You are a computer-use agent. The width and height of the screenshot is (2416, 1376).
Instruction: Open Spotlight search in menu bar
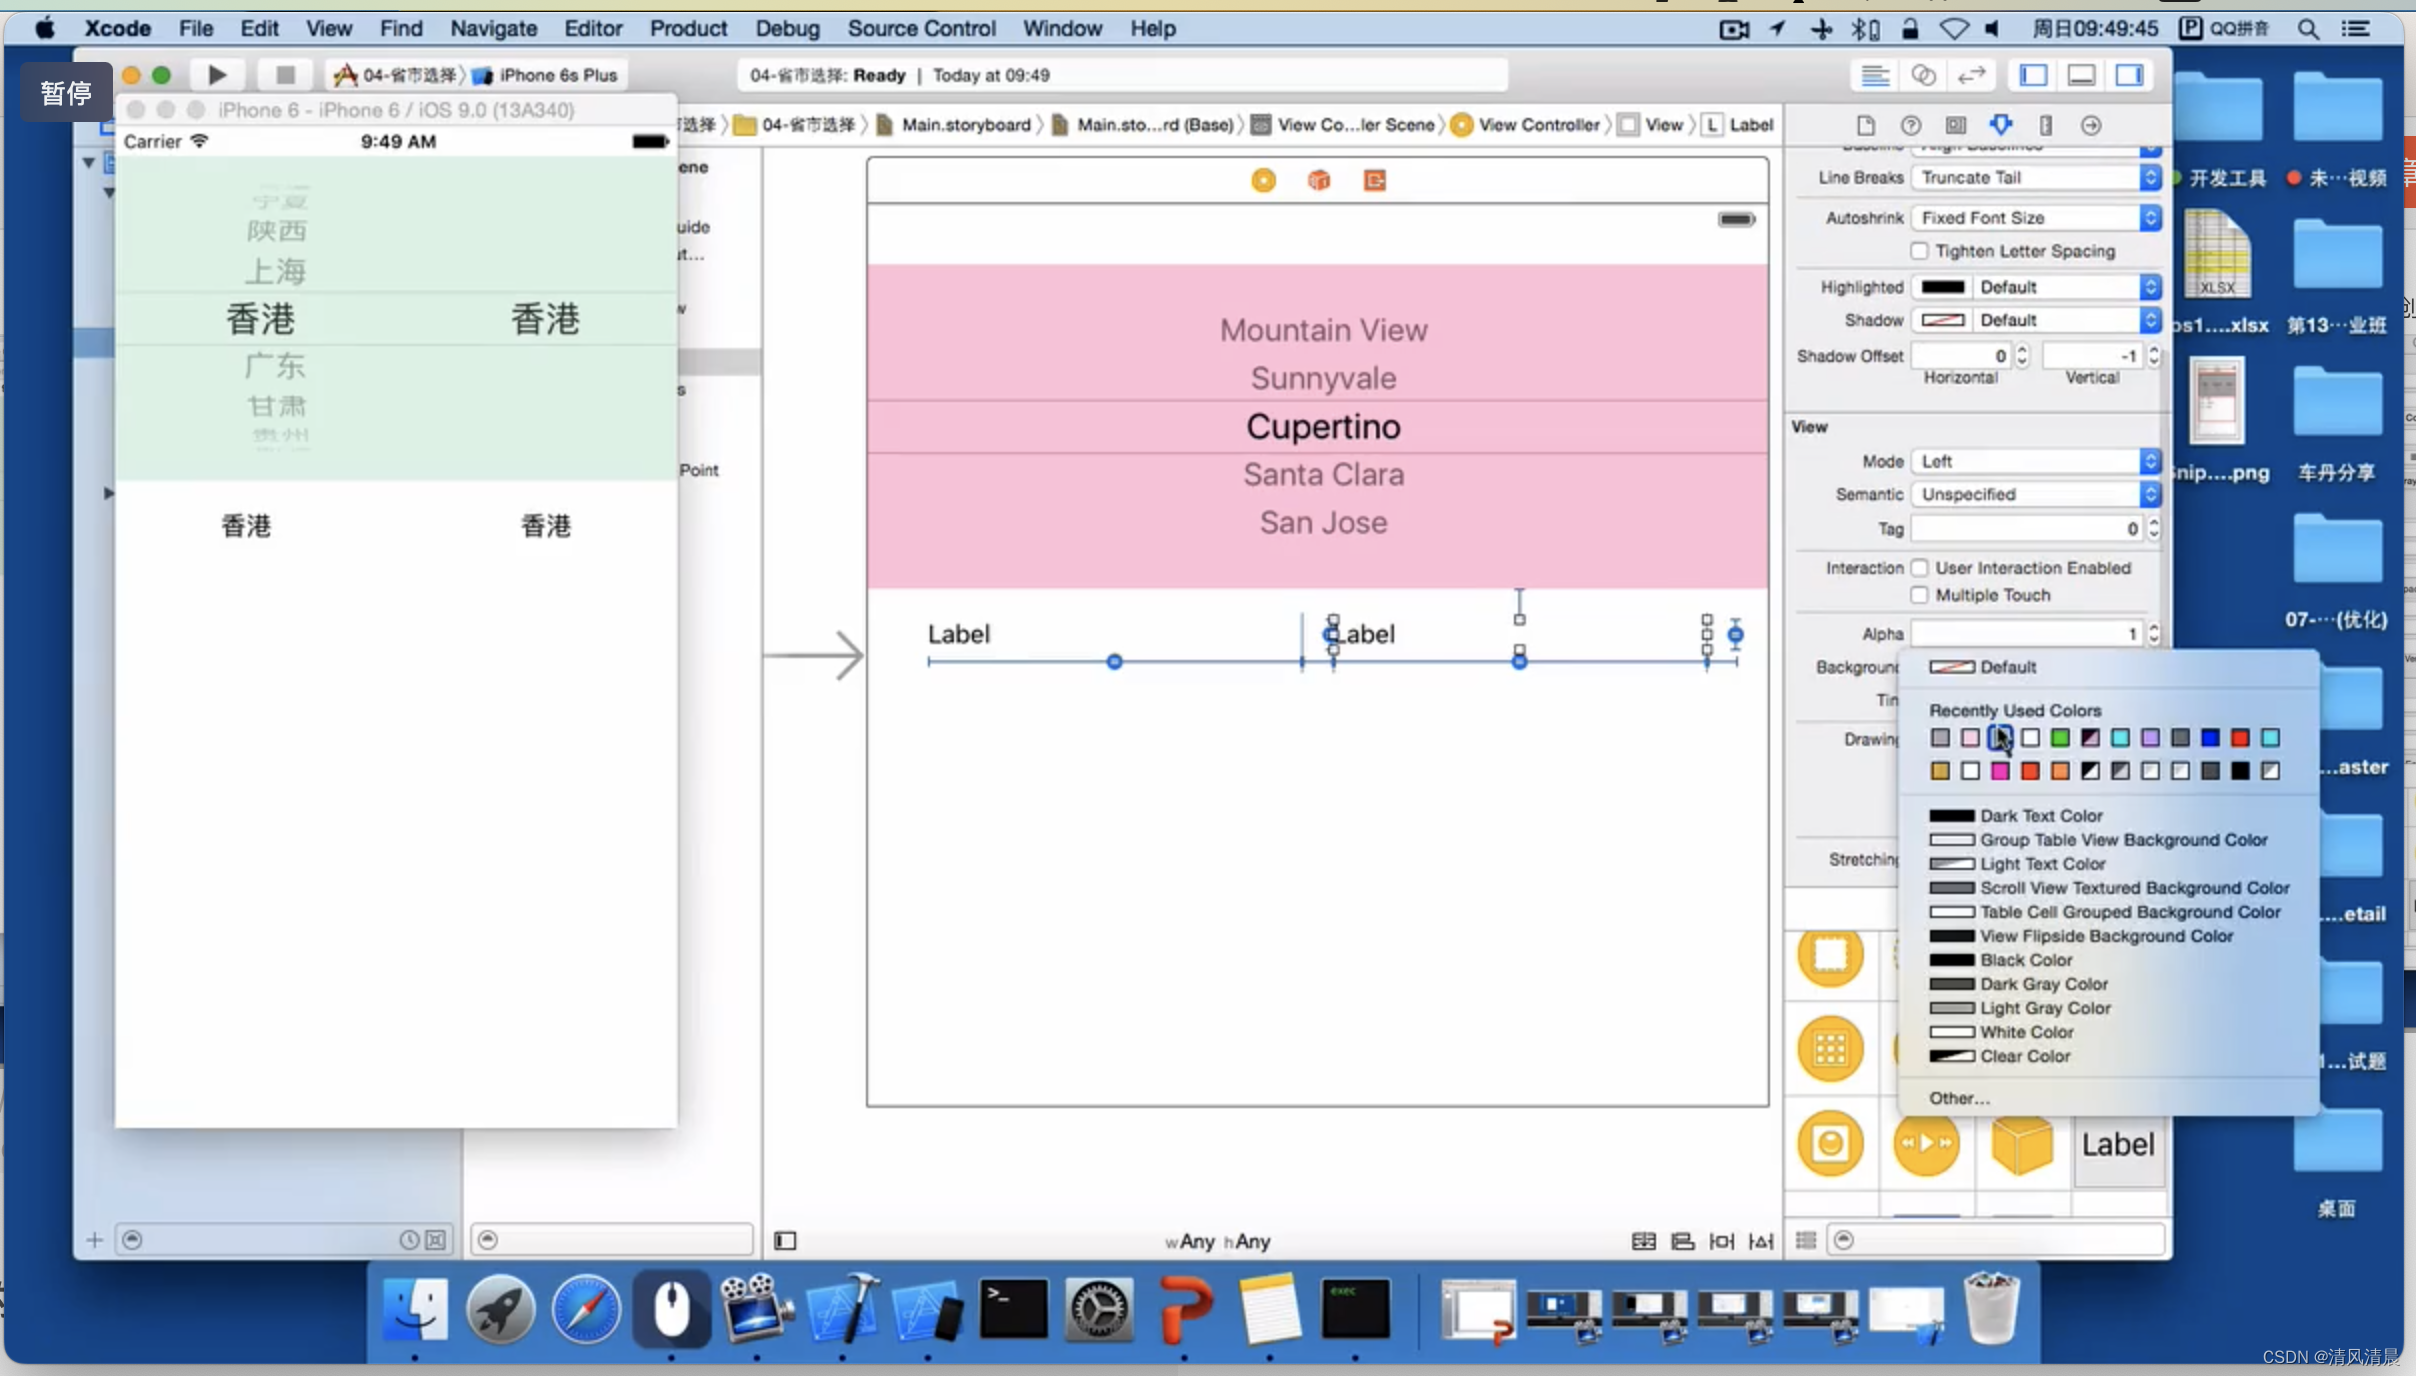tap(2307, 28)
